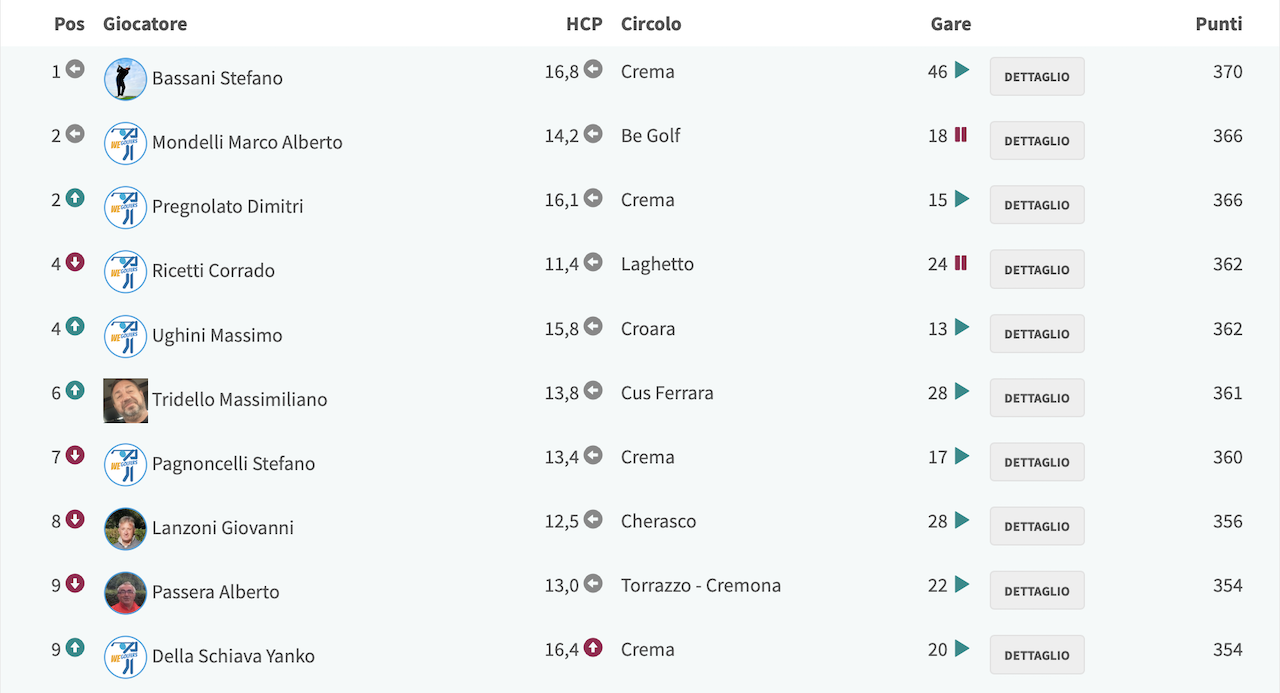Sort the table by Punti column header
This screenshot has width=1280, height=693.
click(x=1219, y=24)
